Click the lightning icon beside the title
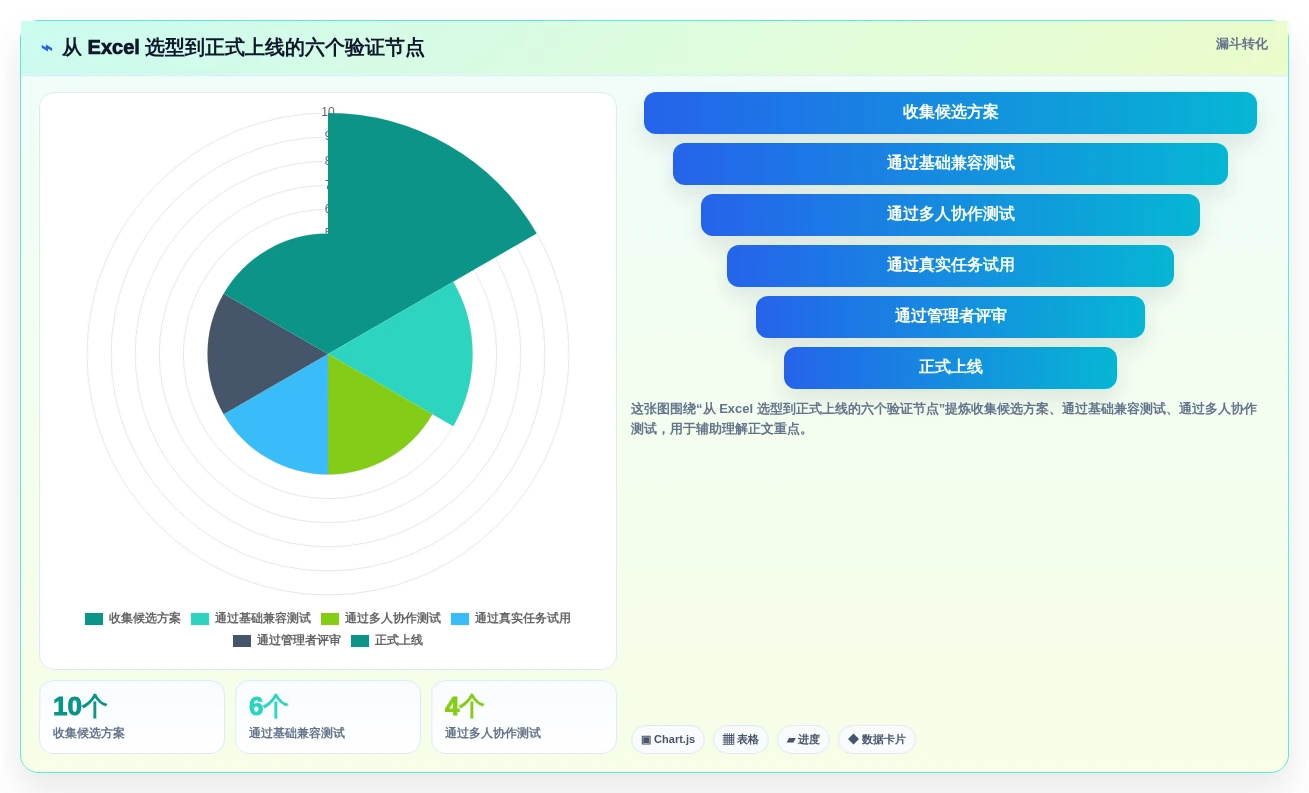The image size is (1309, 793). point(47,48)
